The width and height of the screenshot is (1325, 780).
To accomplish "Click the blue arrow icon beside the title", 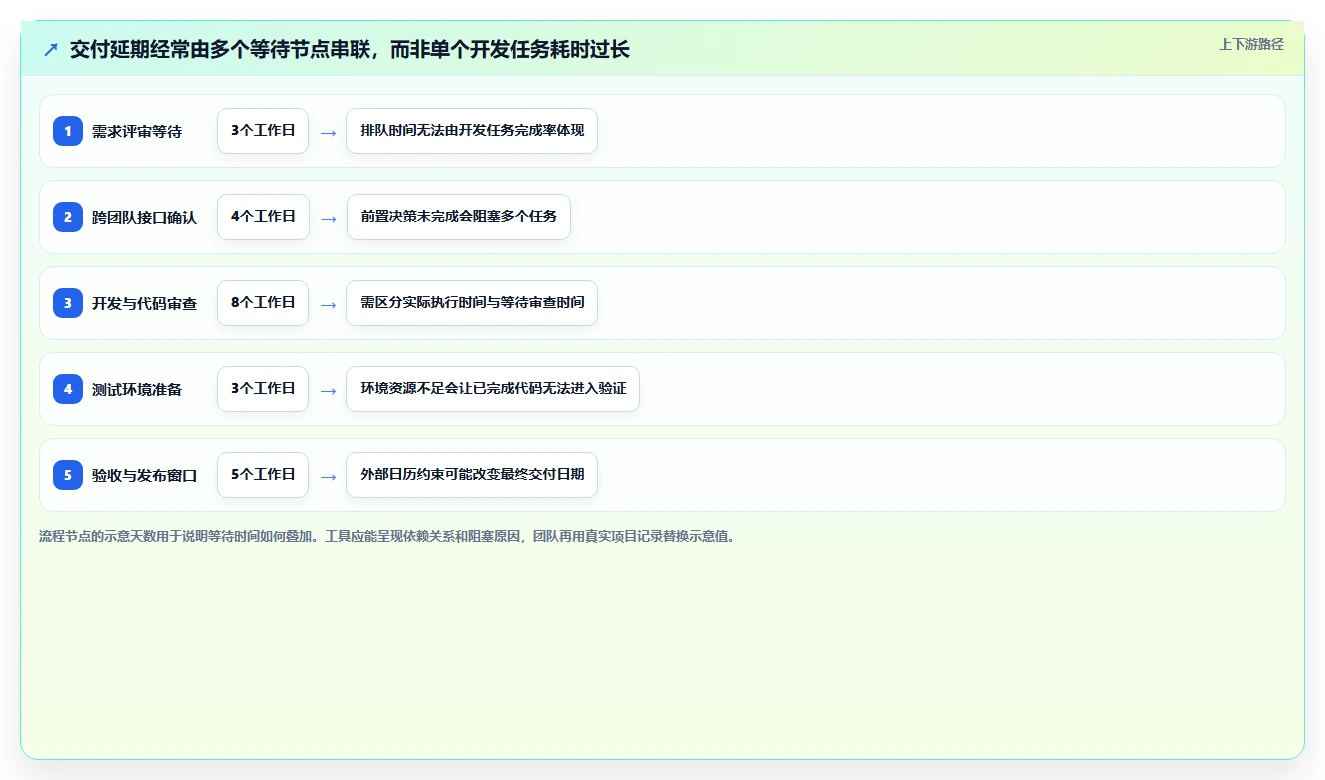I will coord(51,49).
